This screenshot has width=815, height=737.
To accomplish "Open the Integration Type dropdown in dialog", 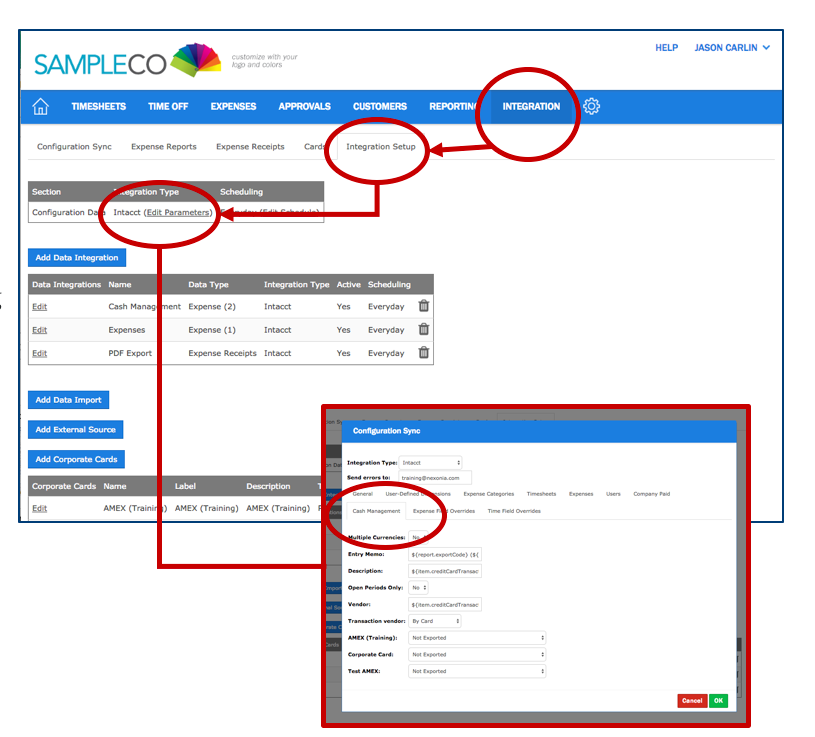I will coord(430,463).
